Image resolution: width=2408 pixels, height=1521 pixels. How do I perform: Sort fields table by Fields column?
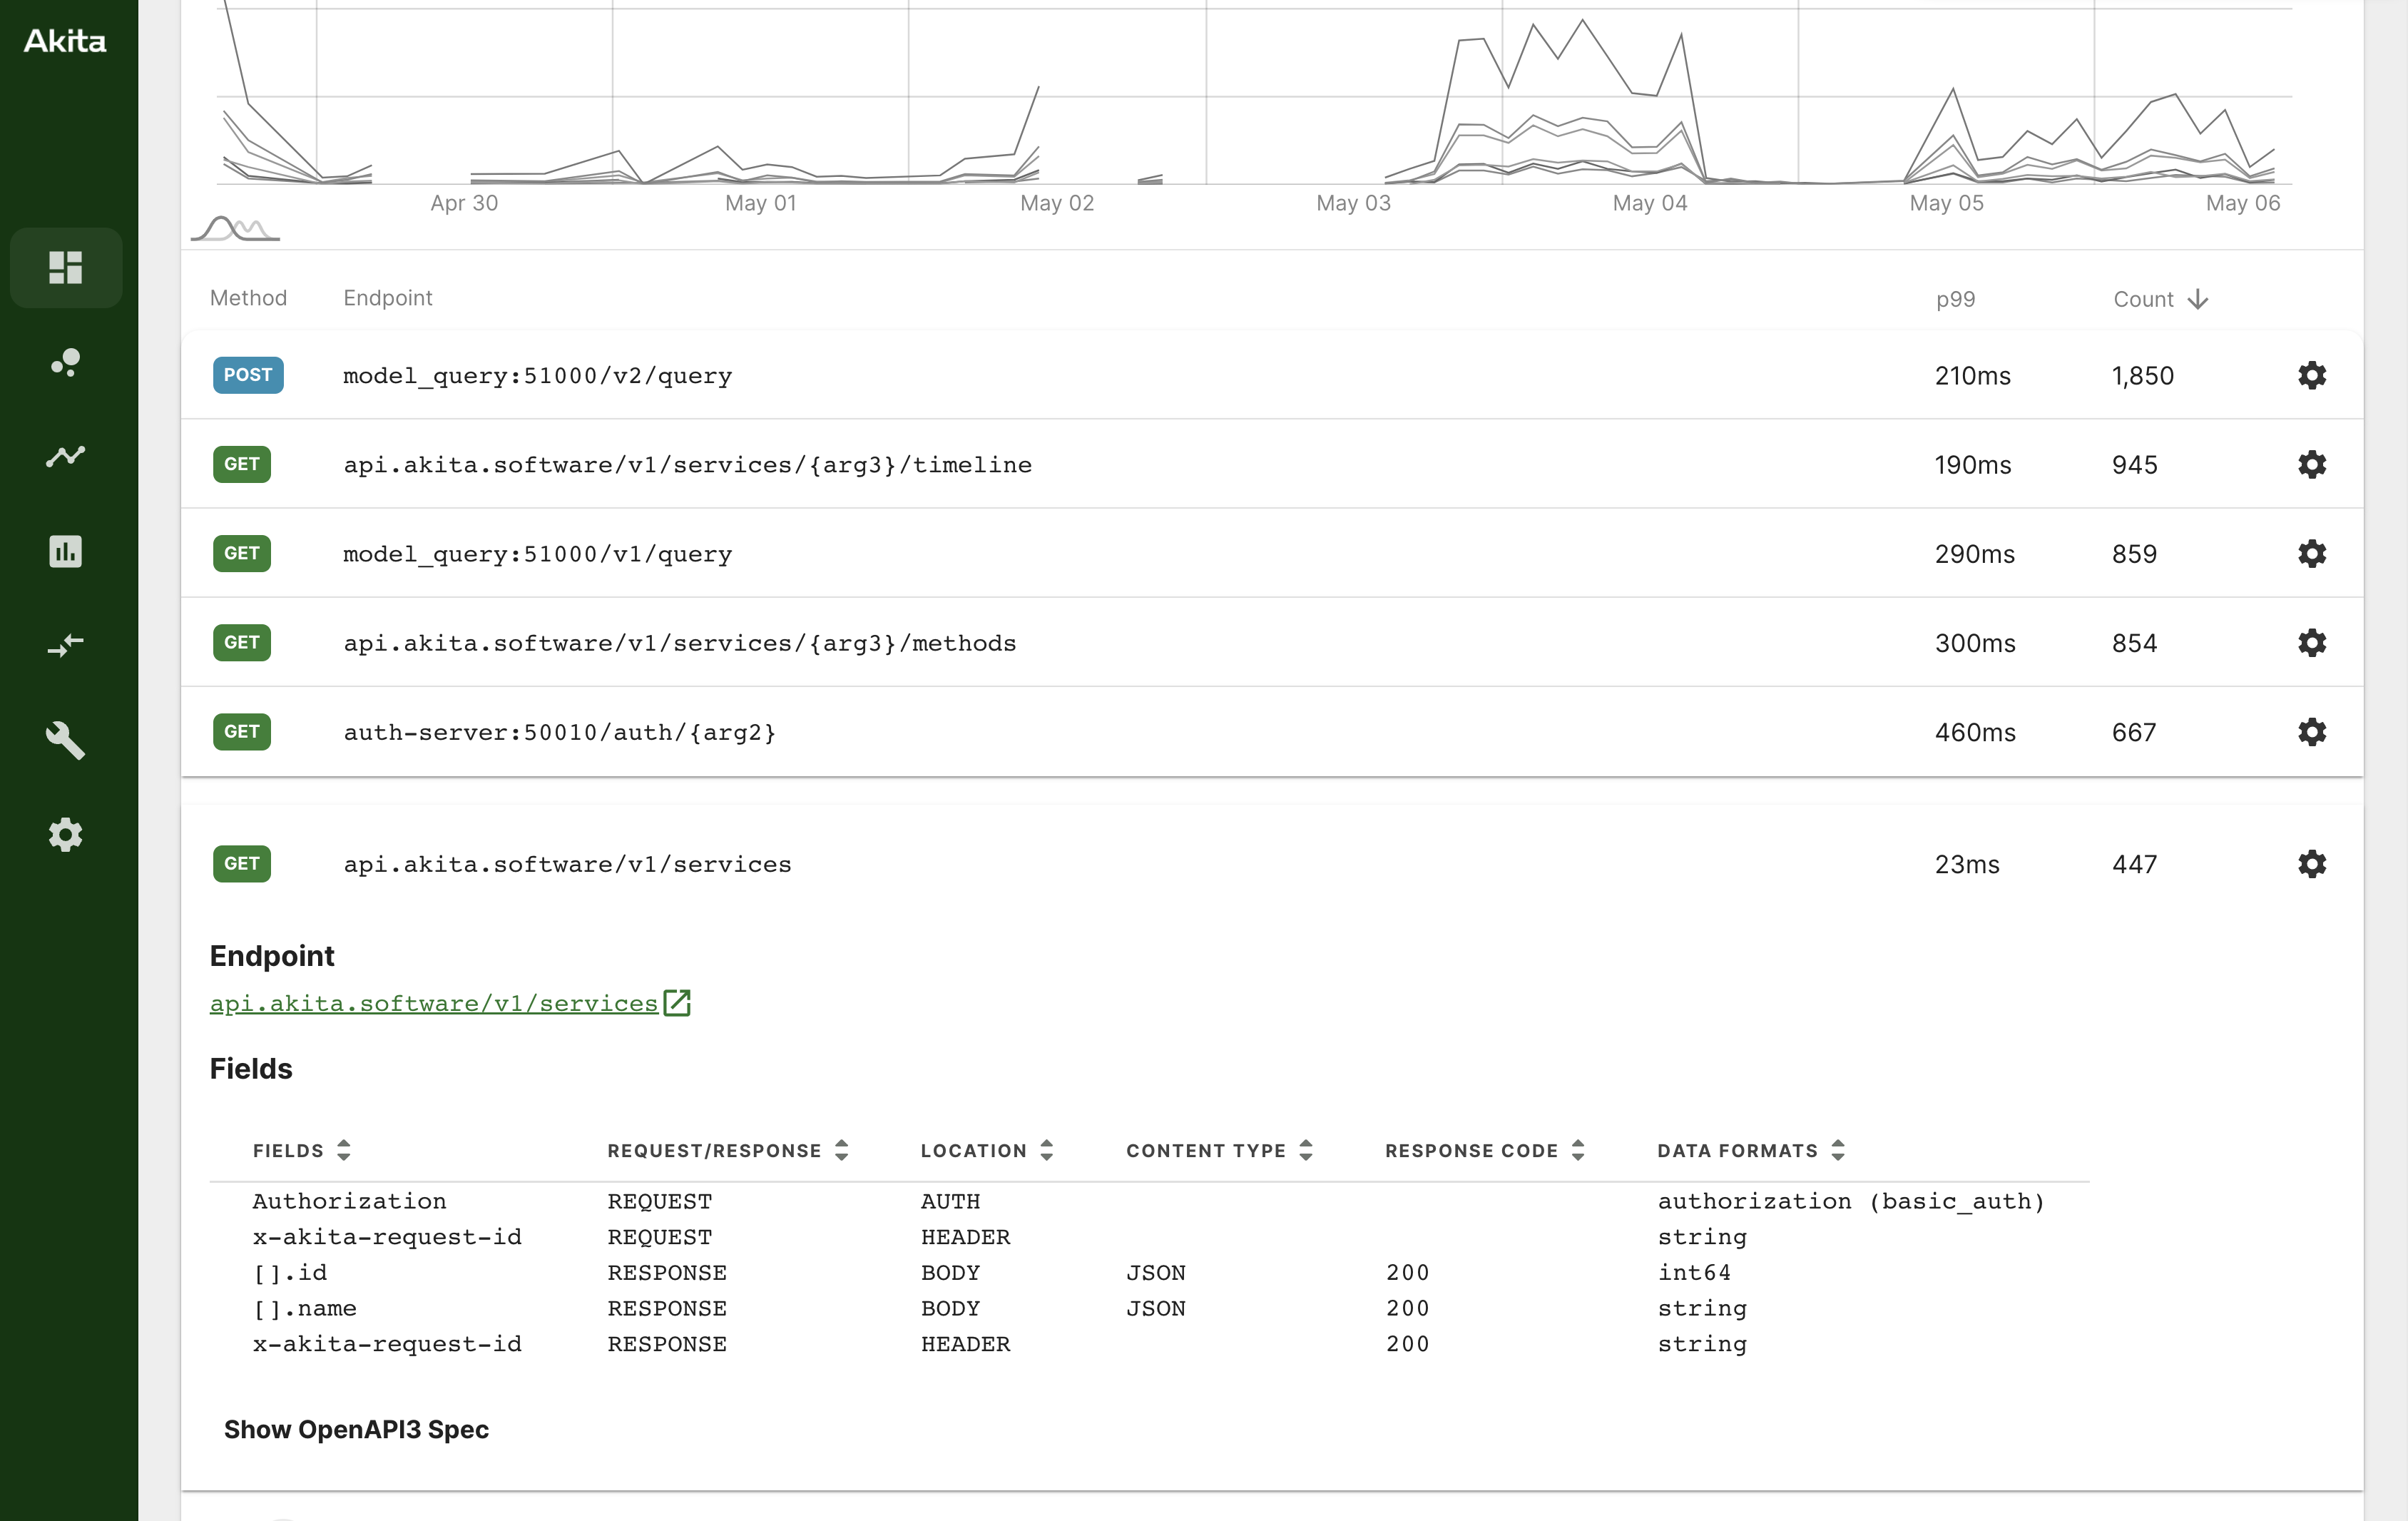(x=343, y=1150)
